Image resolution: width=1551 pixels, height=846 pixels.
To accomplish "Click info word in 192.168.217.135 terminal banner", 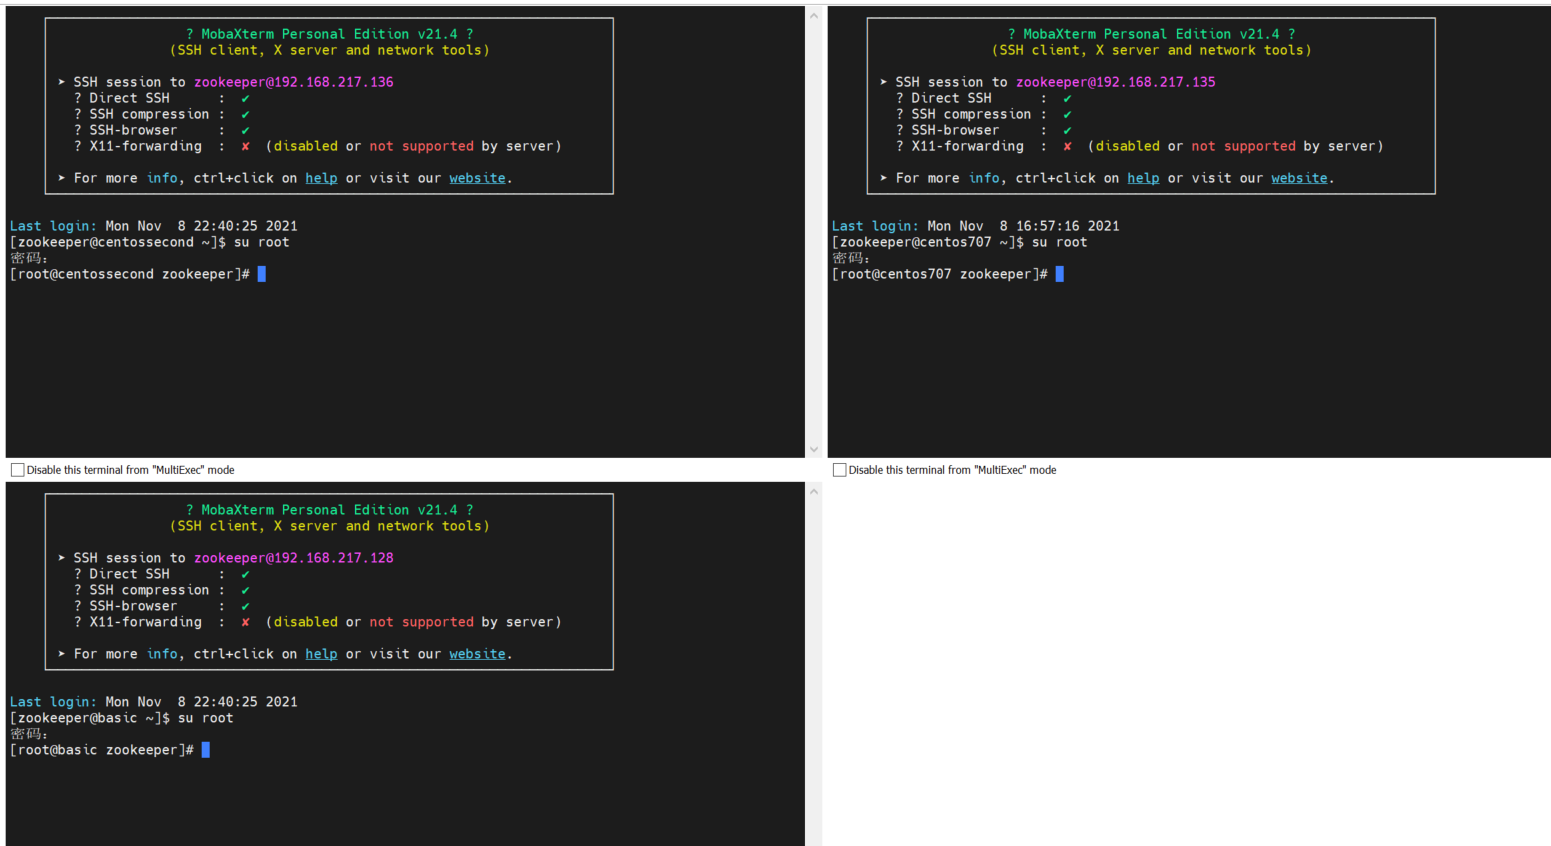I will [984, 178].
